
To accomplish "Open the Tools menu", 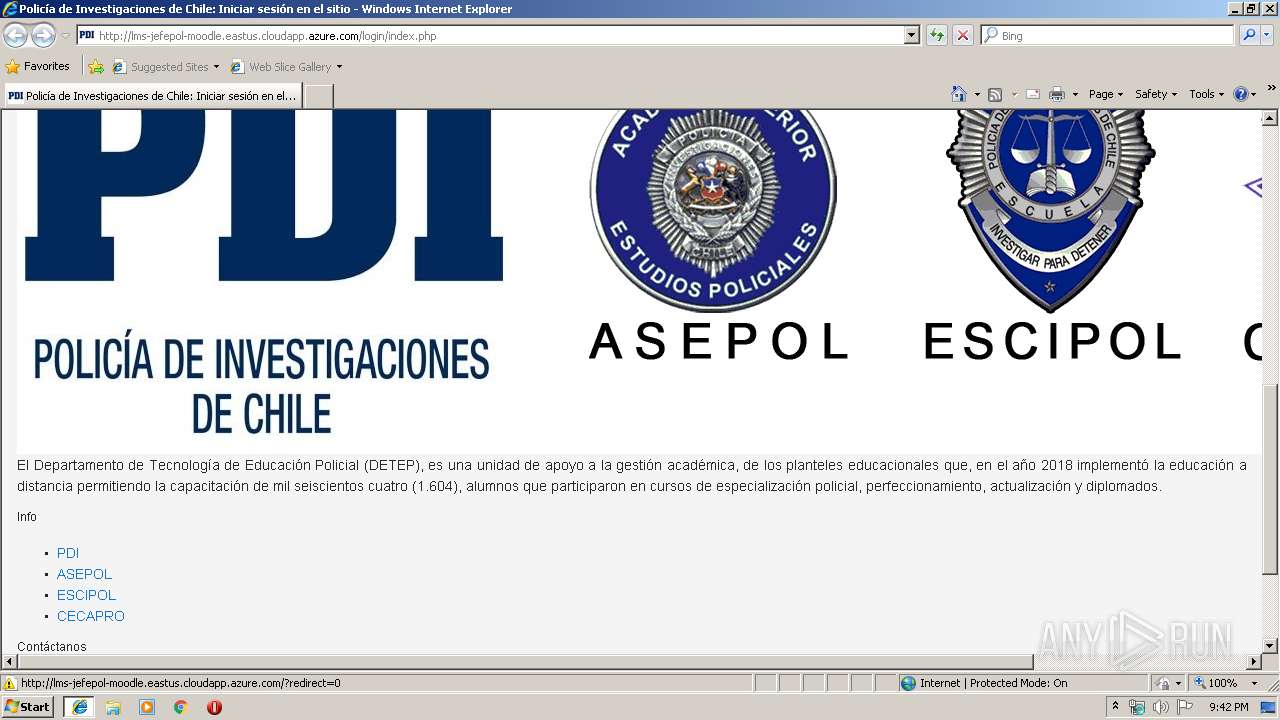I will pos(1206,94).
